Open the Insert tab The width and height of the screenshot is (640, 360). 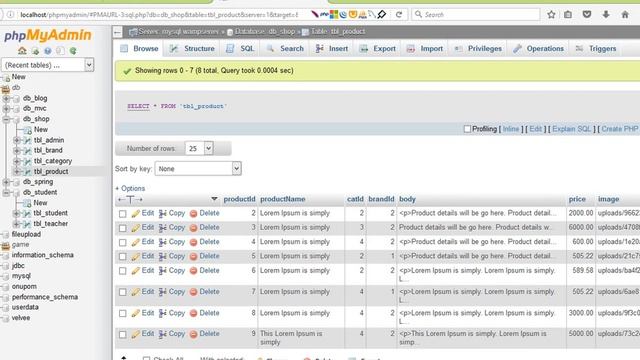pos(332,49)
